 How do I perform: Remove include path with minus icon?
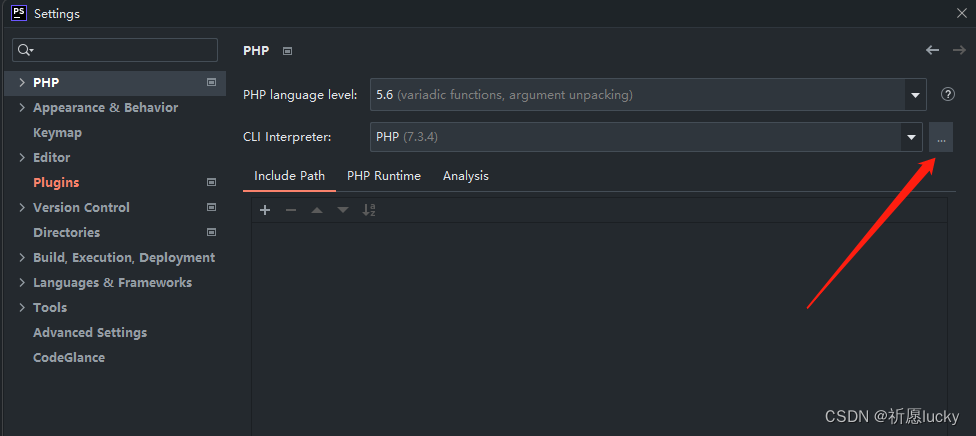(x=291, y=211)
